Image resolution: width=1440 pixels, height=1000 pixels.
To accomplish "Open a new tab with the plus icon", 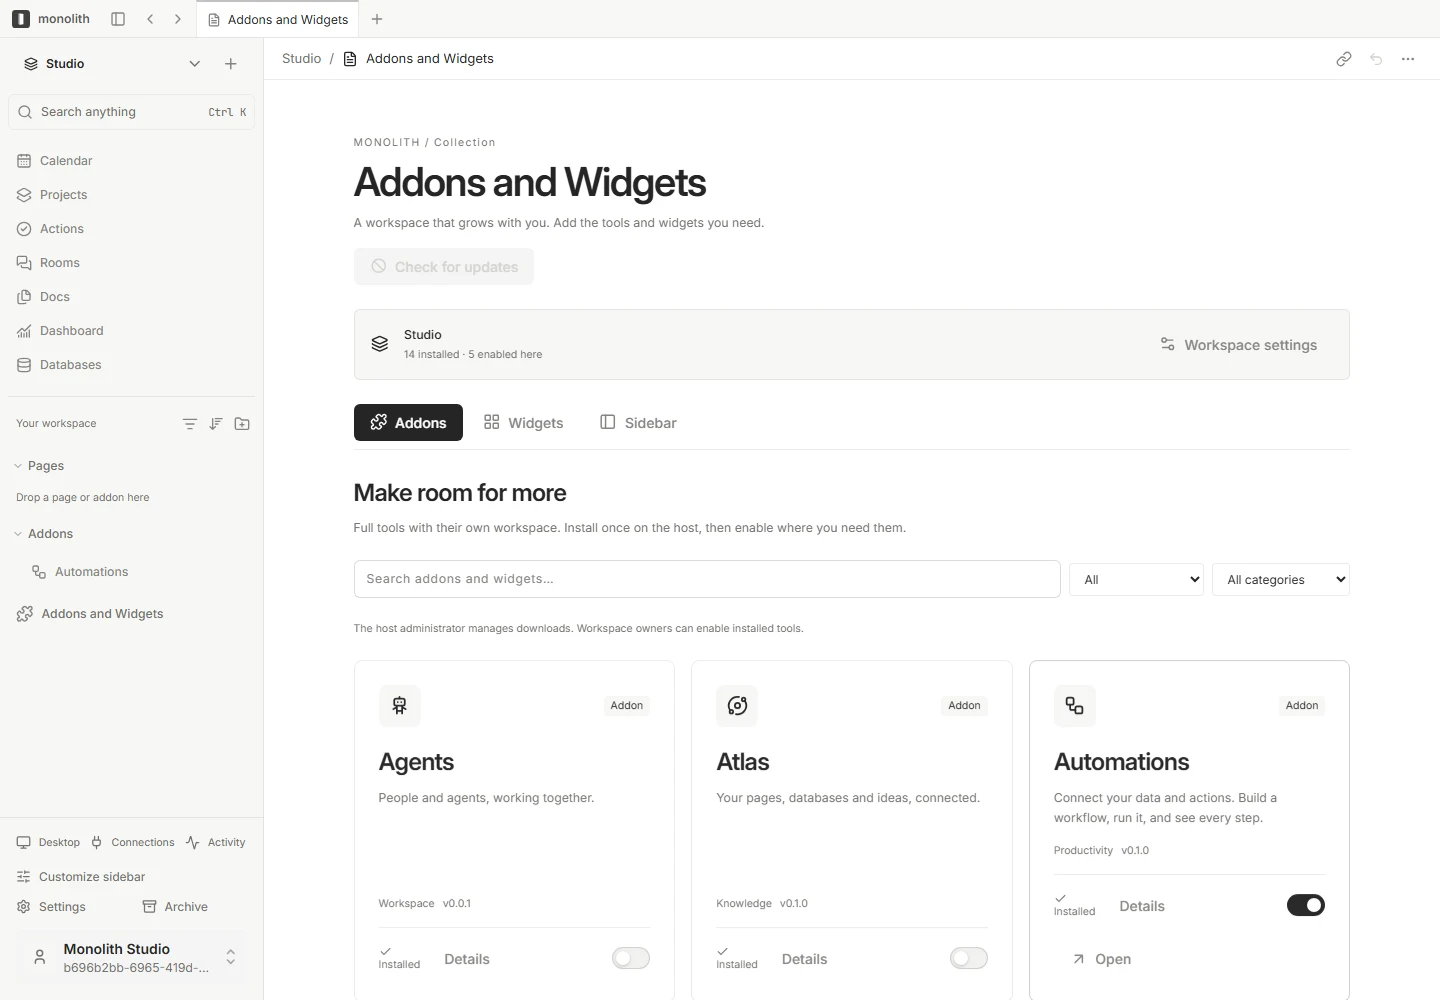I will coord(377,19).
